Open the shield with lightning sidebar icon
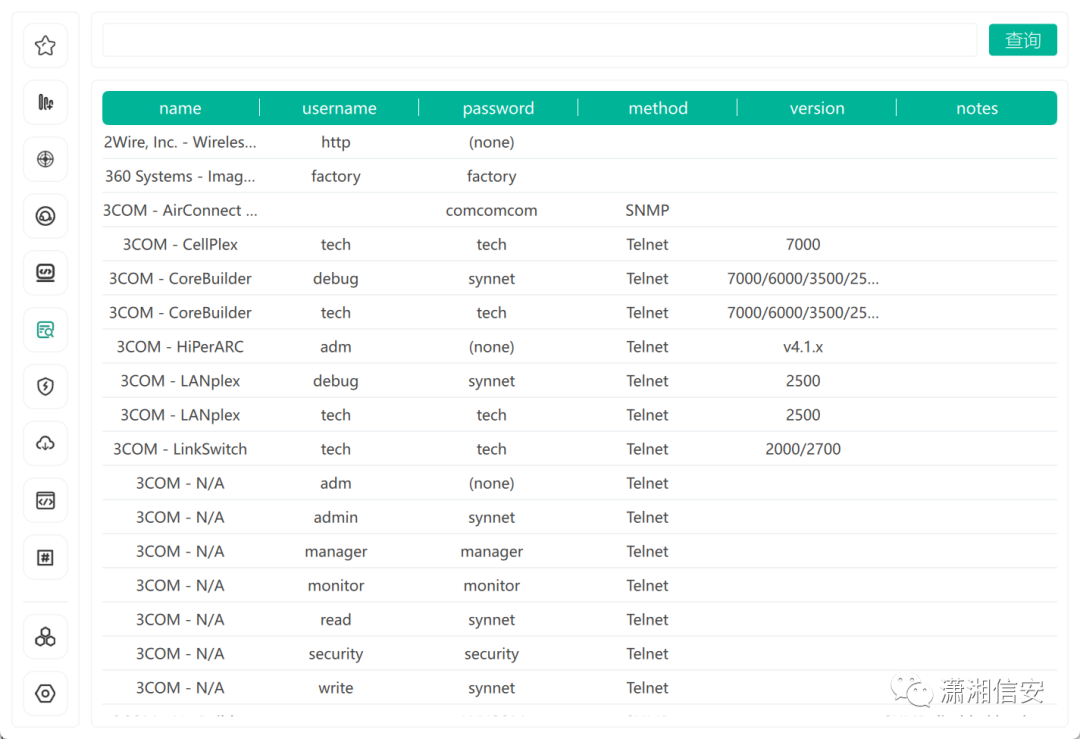This screenshot has width=1080, height=739. point(45,386)
